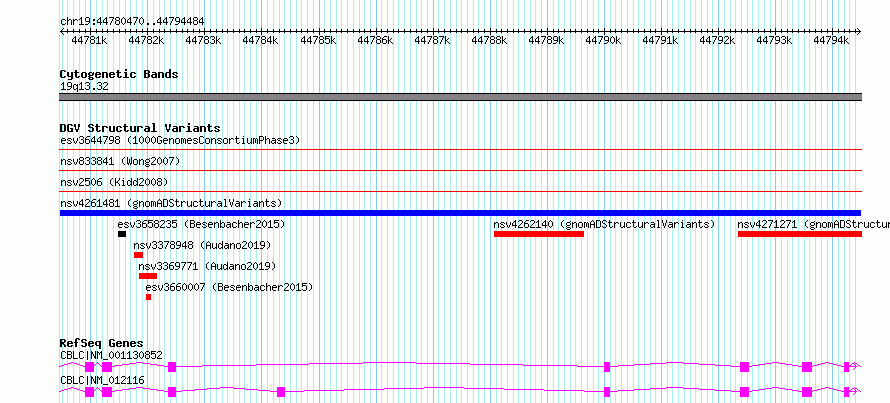Select the Cytogenetic Bands track title
Screen dimensions: 890x403
click(119, 74)
